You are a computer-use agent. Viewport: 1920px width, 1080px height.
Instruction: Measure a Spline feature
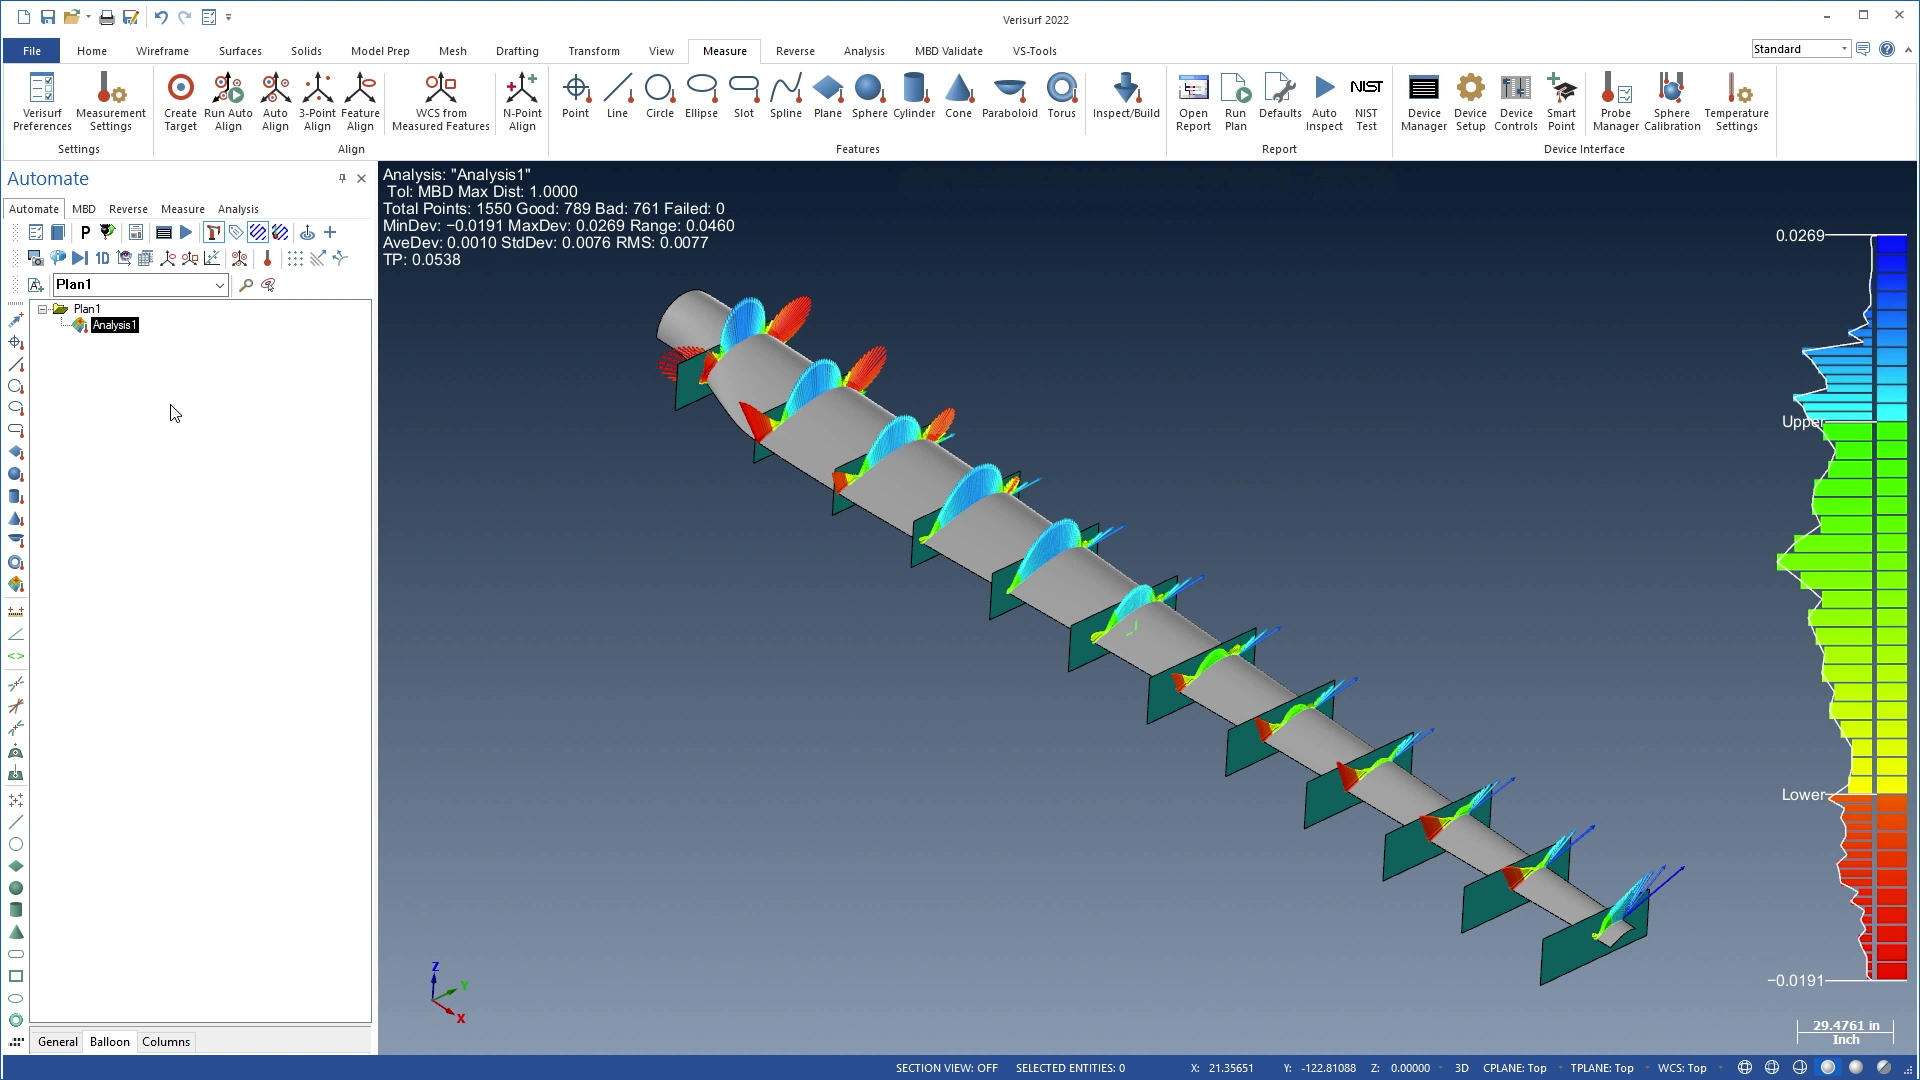786,96
